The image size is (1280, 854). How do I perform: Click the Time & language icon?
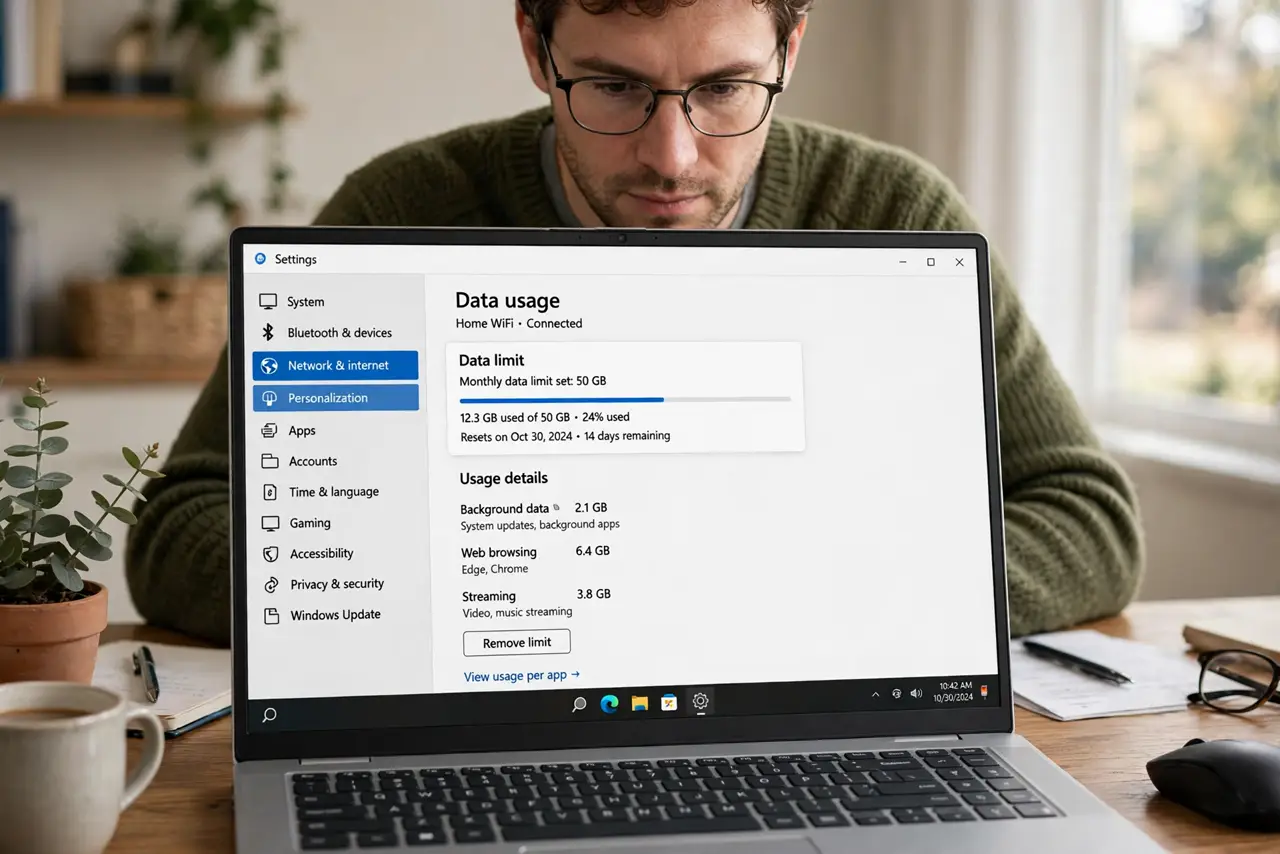coord(269,492)
